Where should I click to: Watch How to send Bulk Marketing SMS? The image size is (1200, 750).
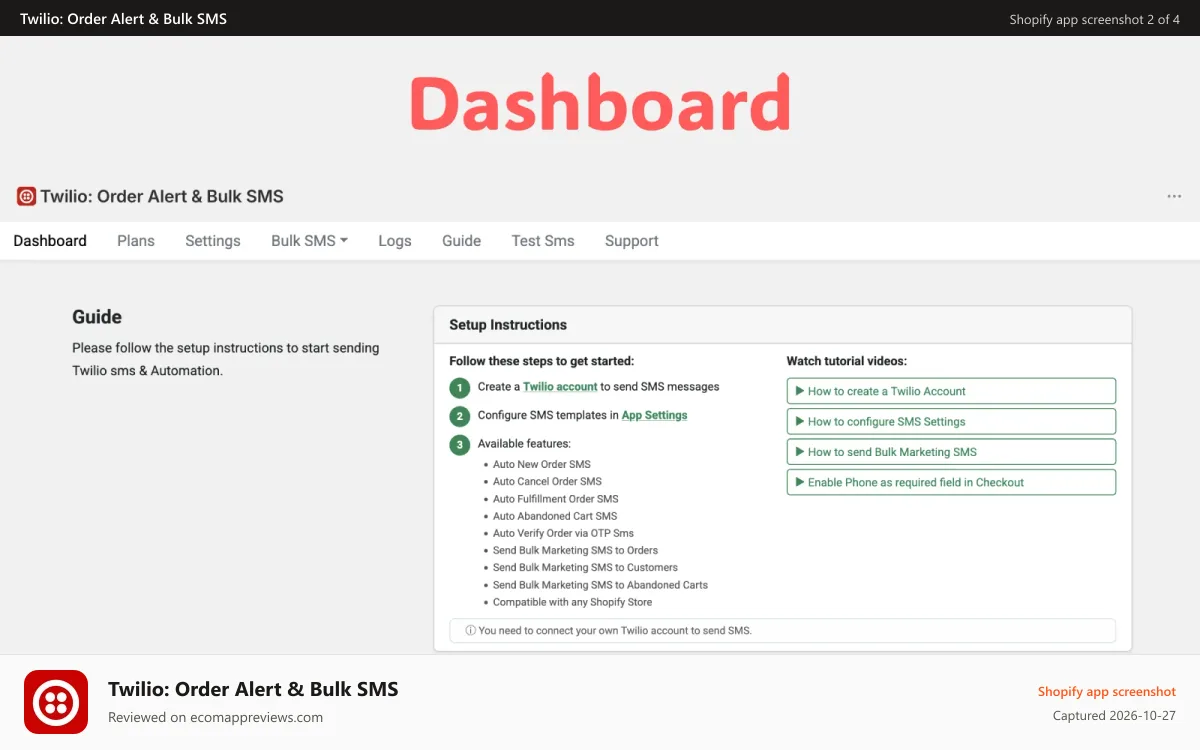(951, 452)
